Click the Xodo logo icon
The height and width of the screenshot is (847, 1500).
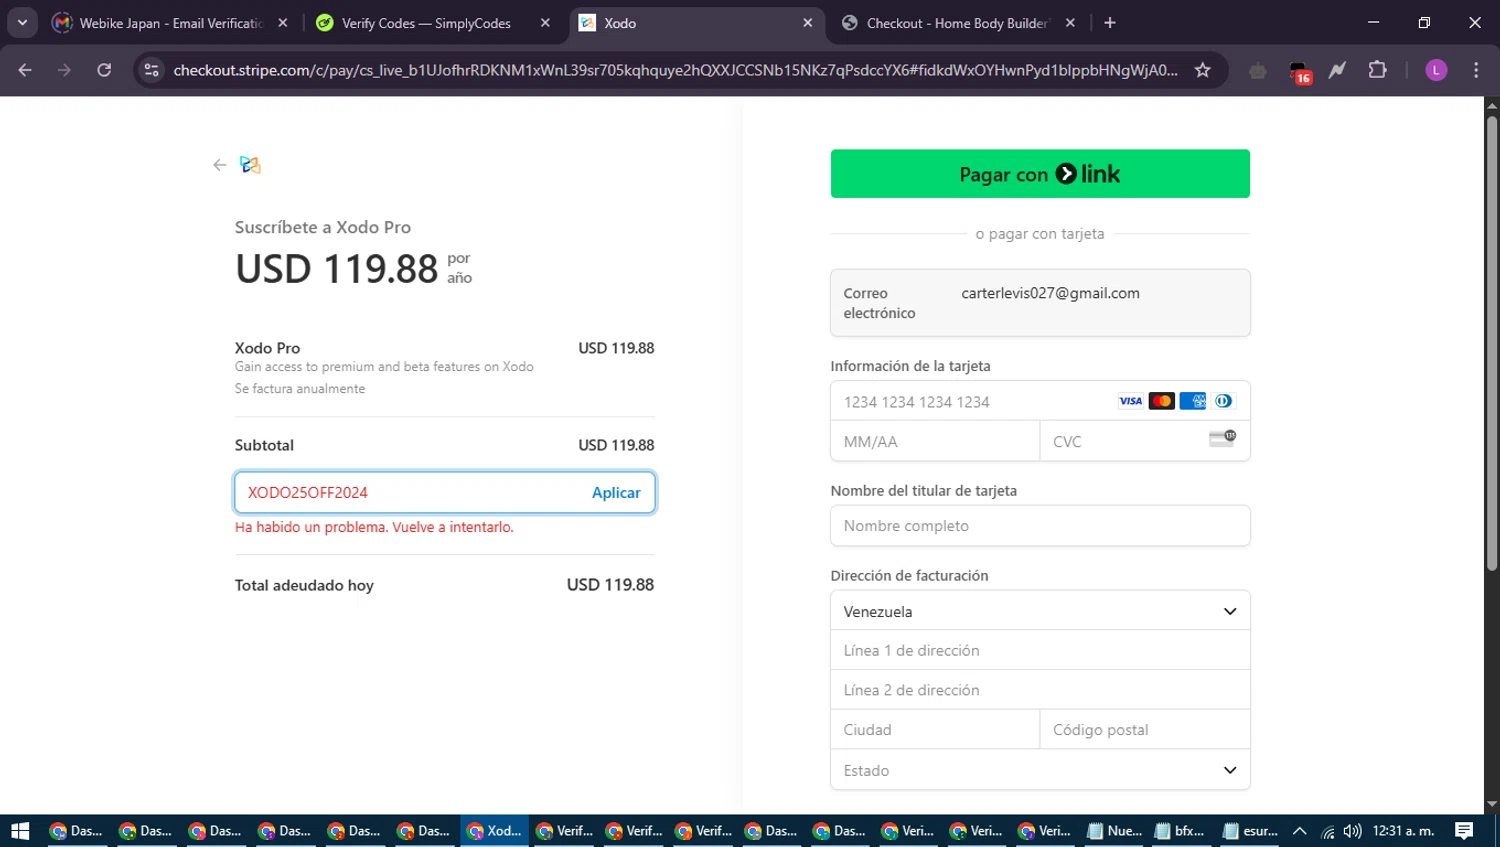point(250,165)
